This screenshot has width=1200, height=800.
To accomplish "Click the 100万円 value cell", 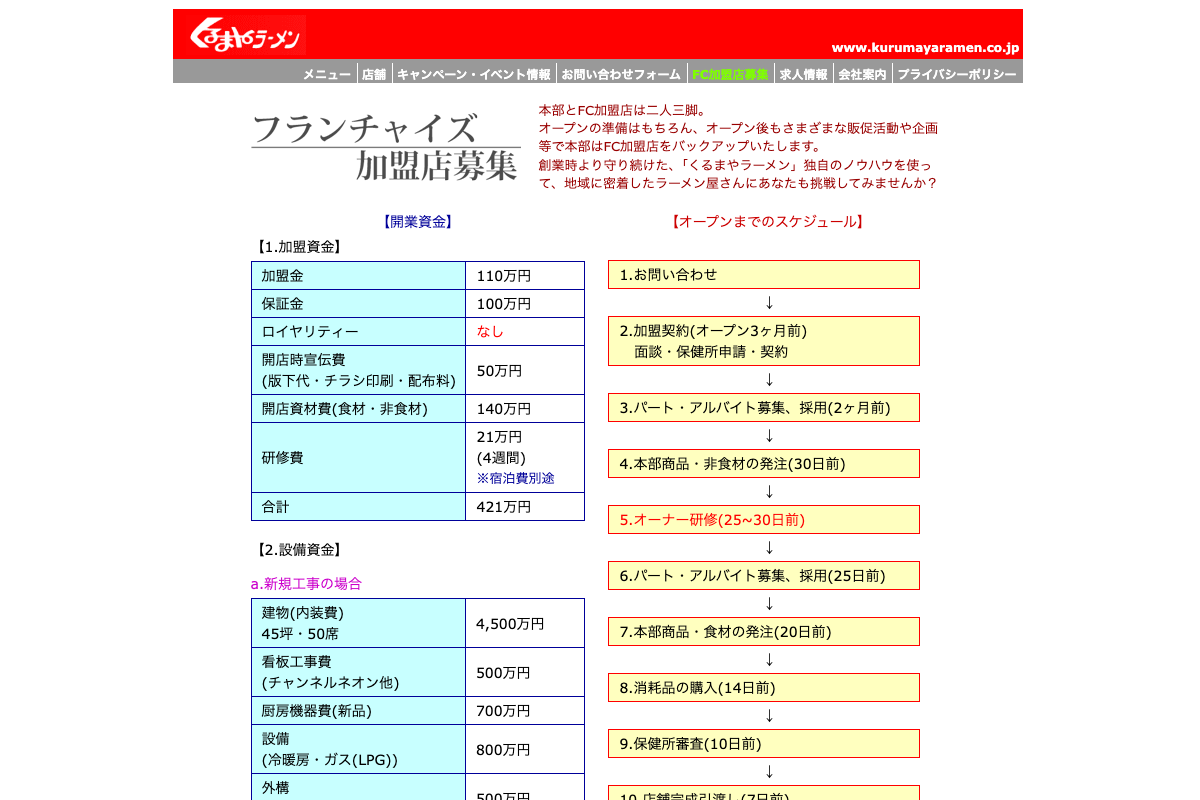I will (x=525, y=304).
